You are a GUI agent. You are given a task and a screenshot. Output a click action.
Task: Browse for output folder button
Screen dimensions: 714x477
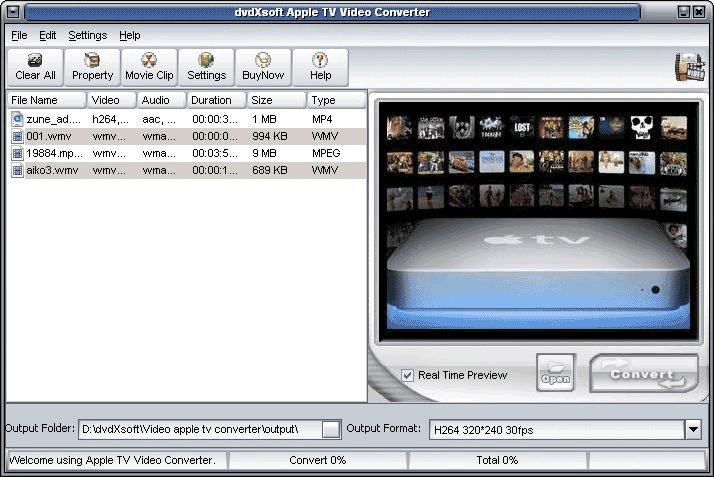331,429
